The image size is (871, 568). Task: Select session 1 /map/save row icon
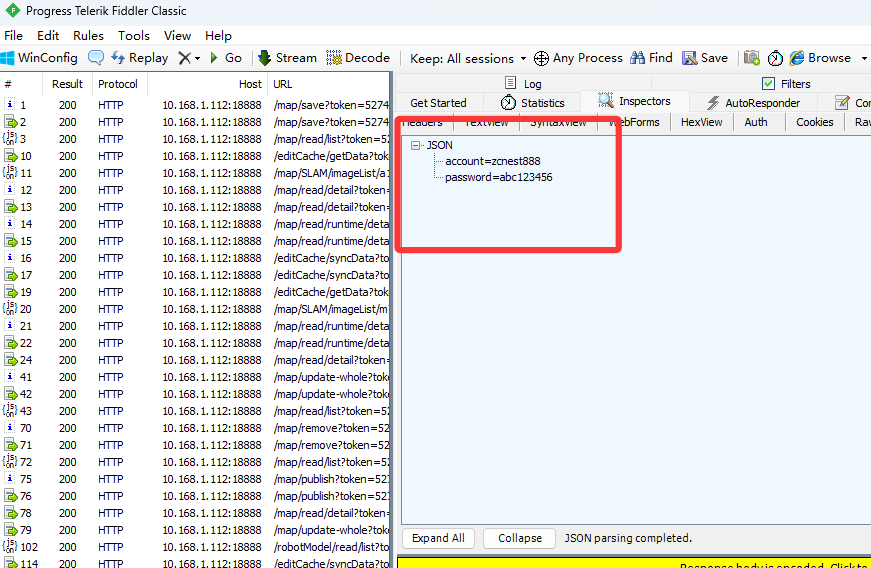(x=10, y=104)
